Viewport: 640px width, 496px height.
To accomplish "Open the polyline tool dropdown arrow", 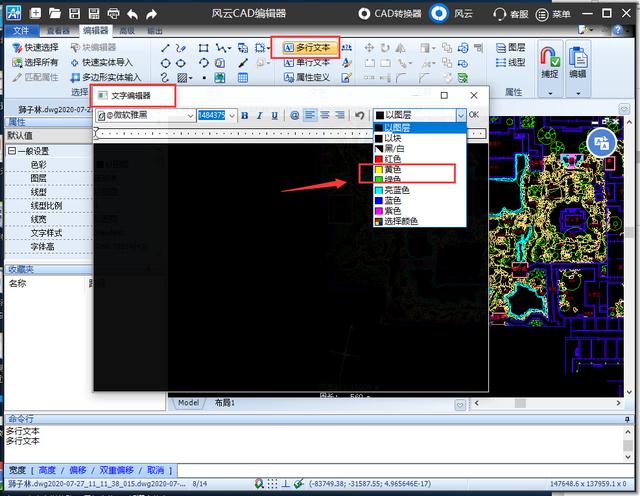I will pos(229,49).
